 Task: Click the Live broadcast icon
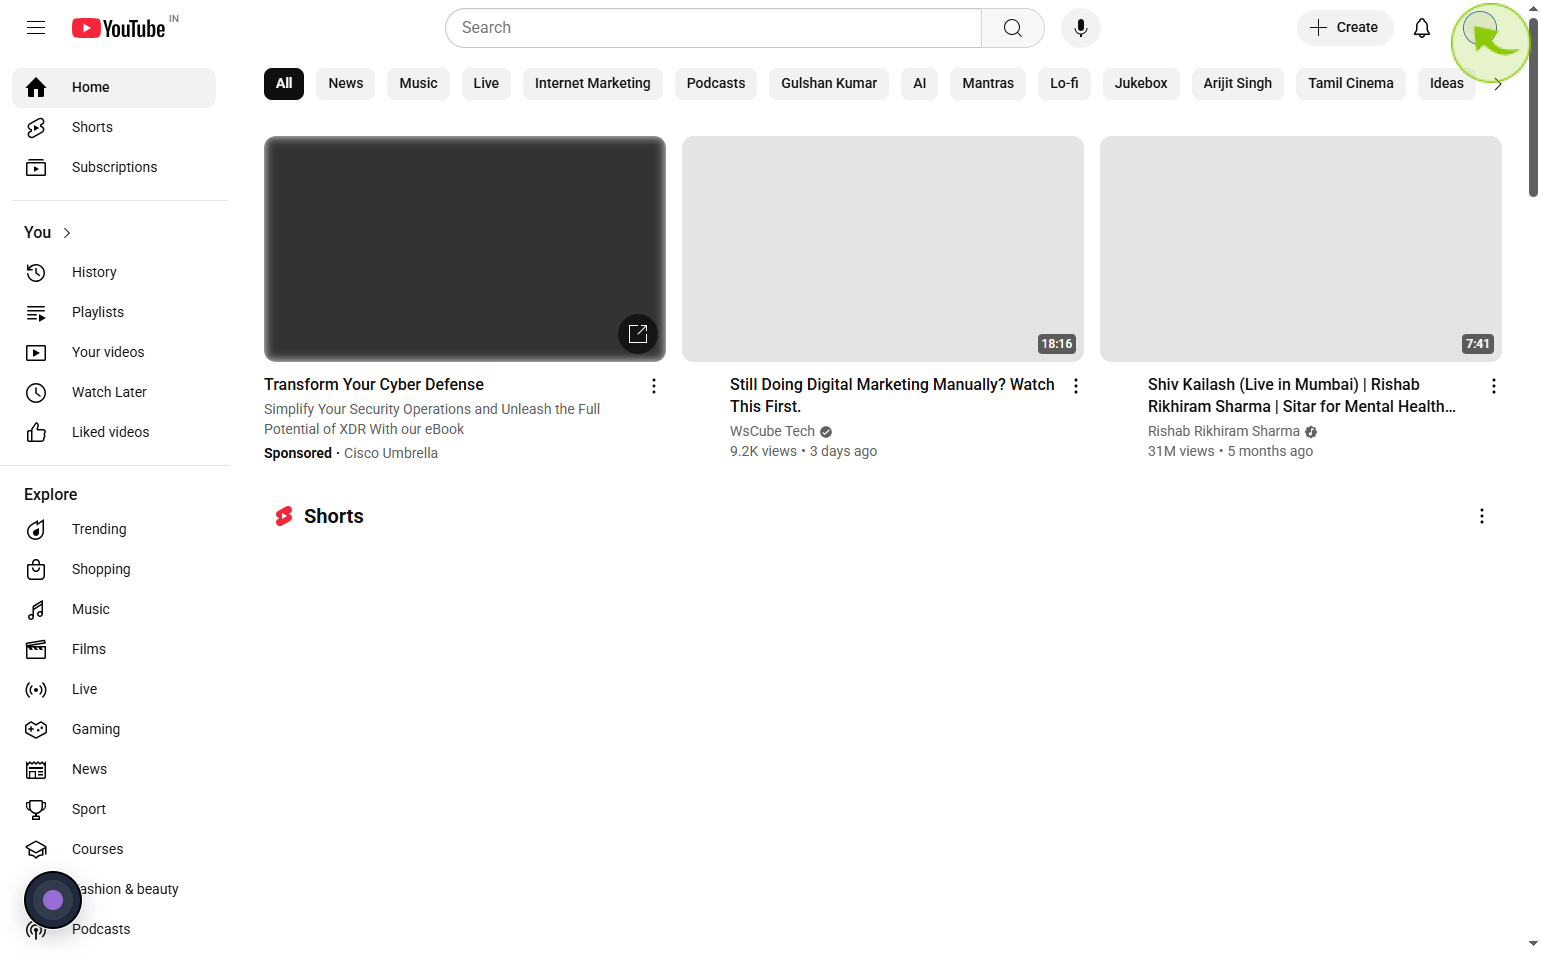36,690
